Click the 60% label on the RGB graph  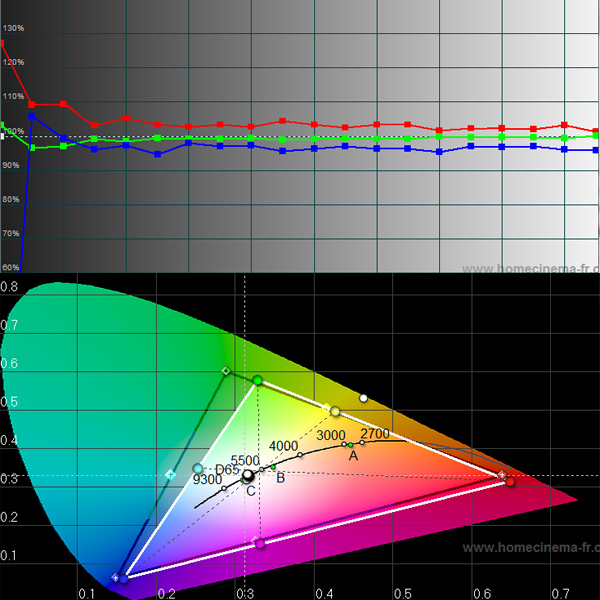(x=11, y=267)
